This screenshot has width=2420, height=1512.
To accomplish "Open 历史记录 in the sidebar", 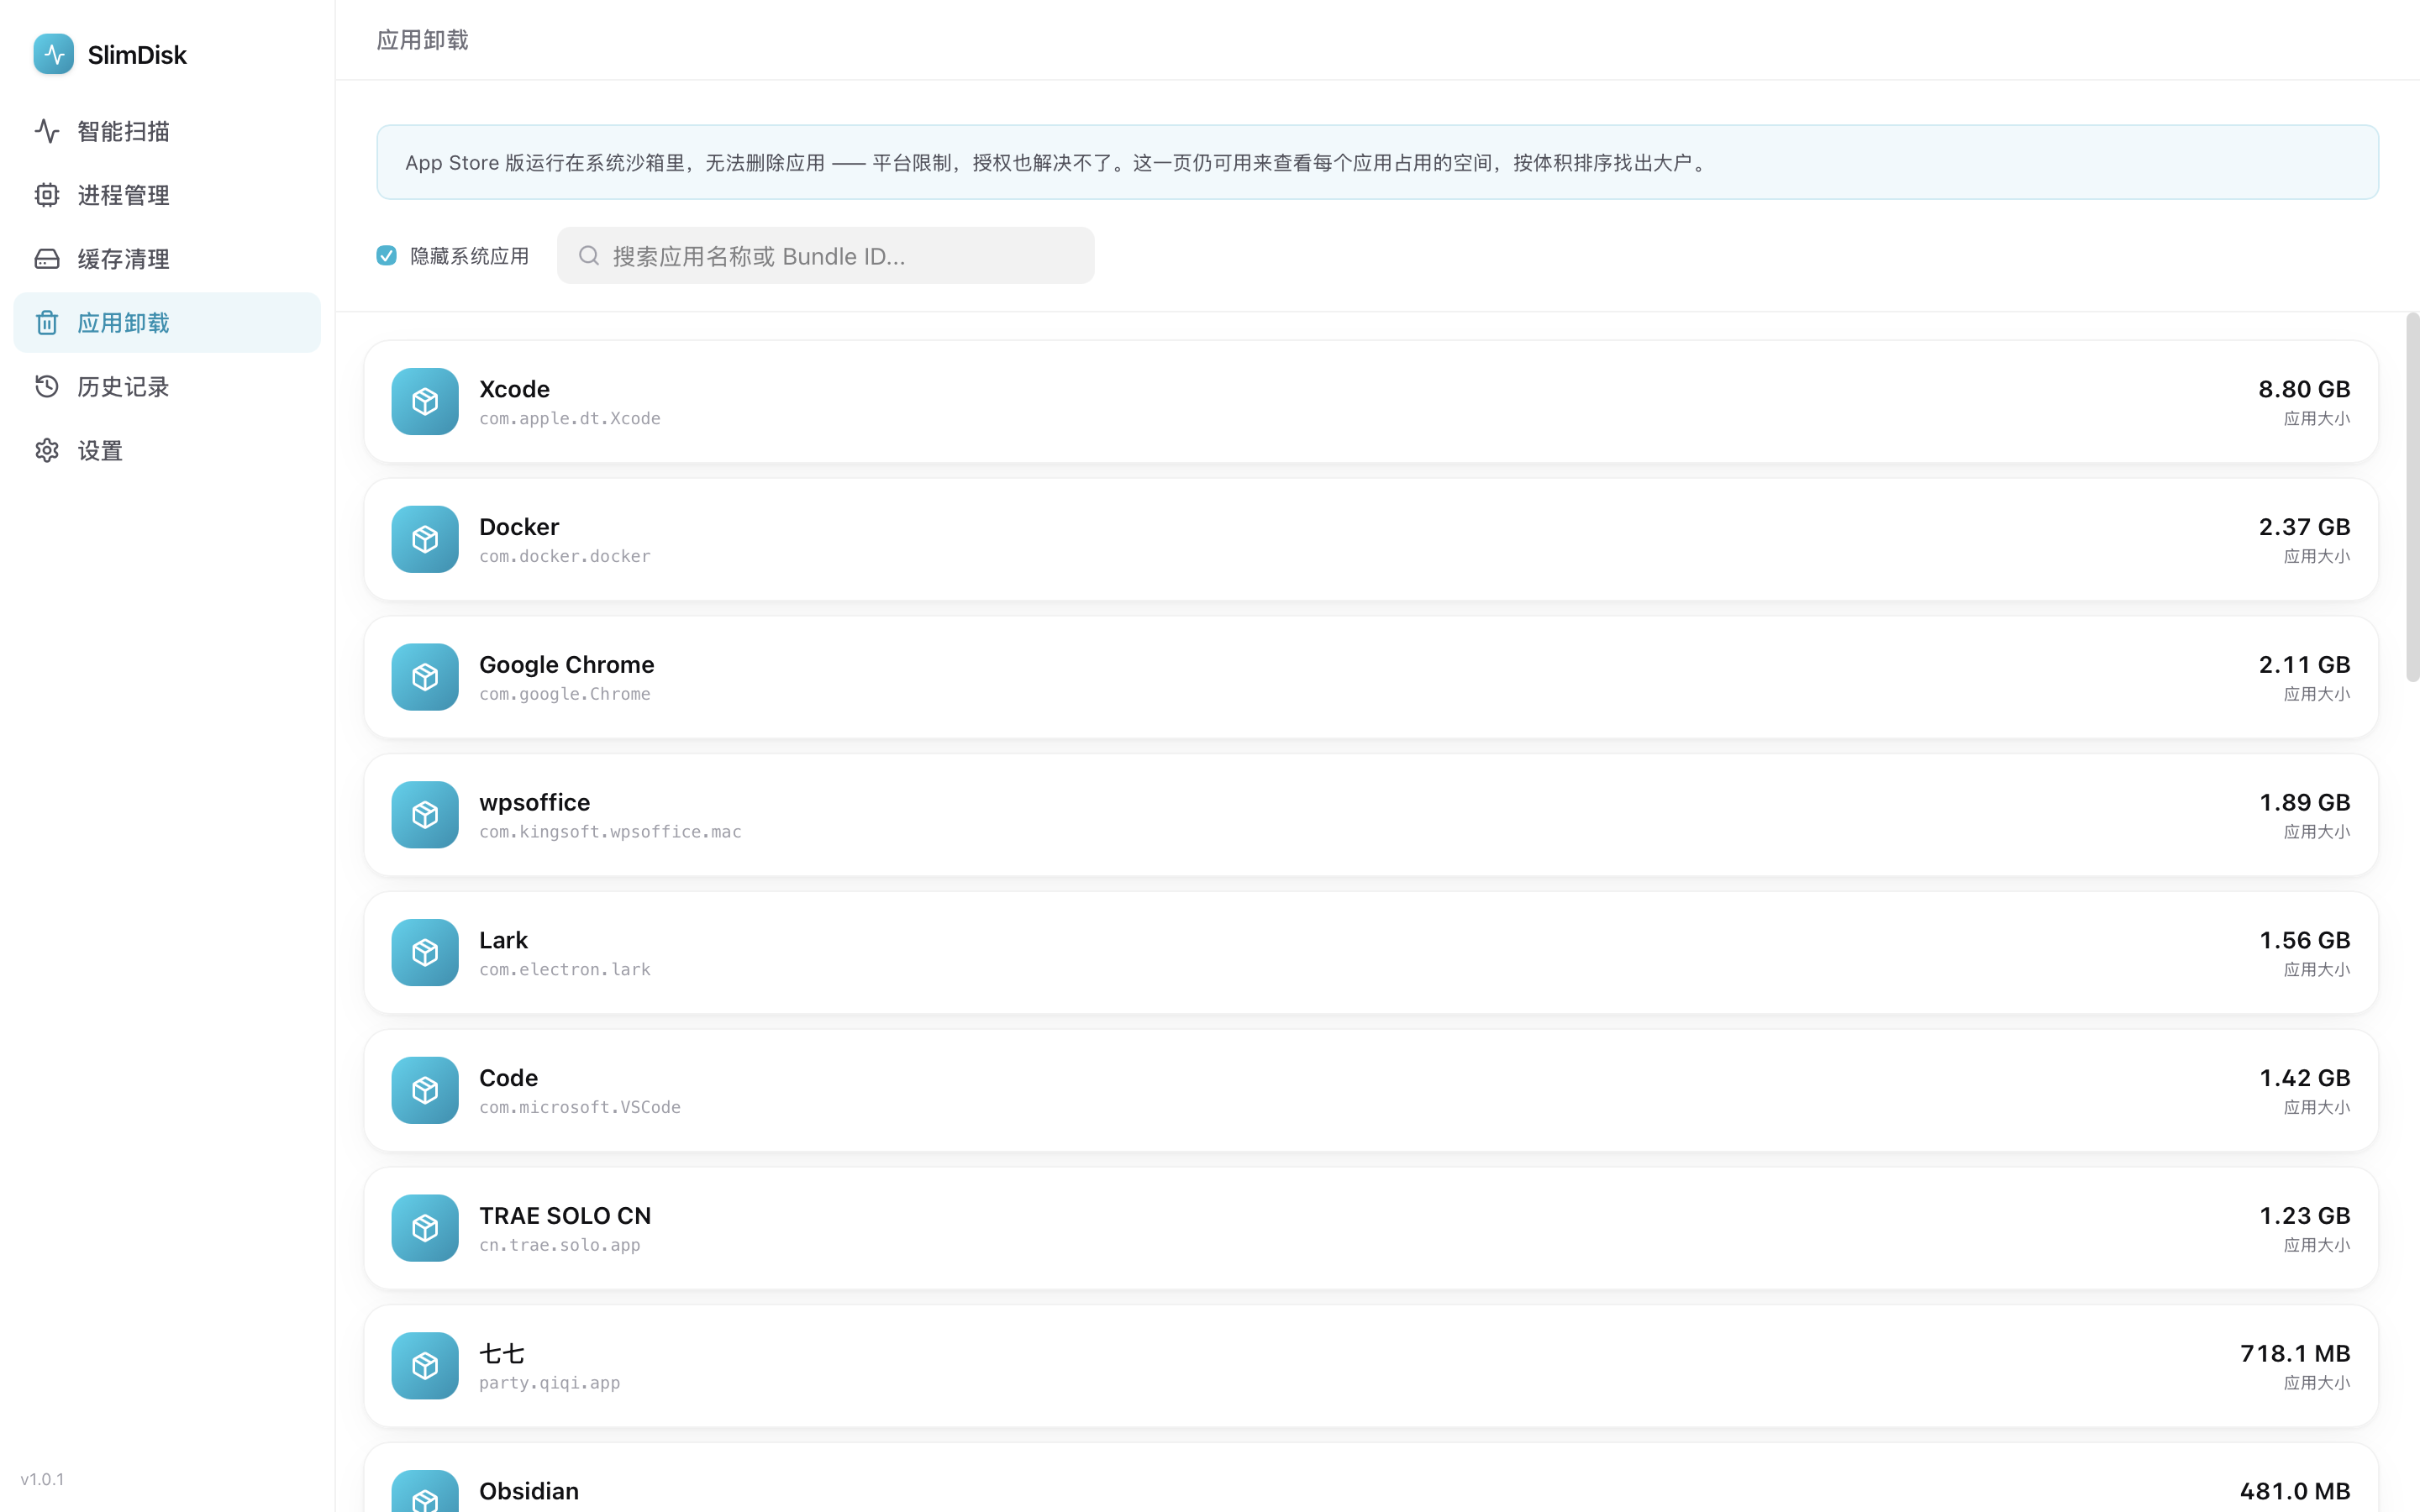I will (167, 387).
